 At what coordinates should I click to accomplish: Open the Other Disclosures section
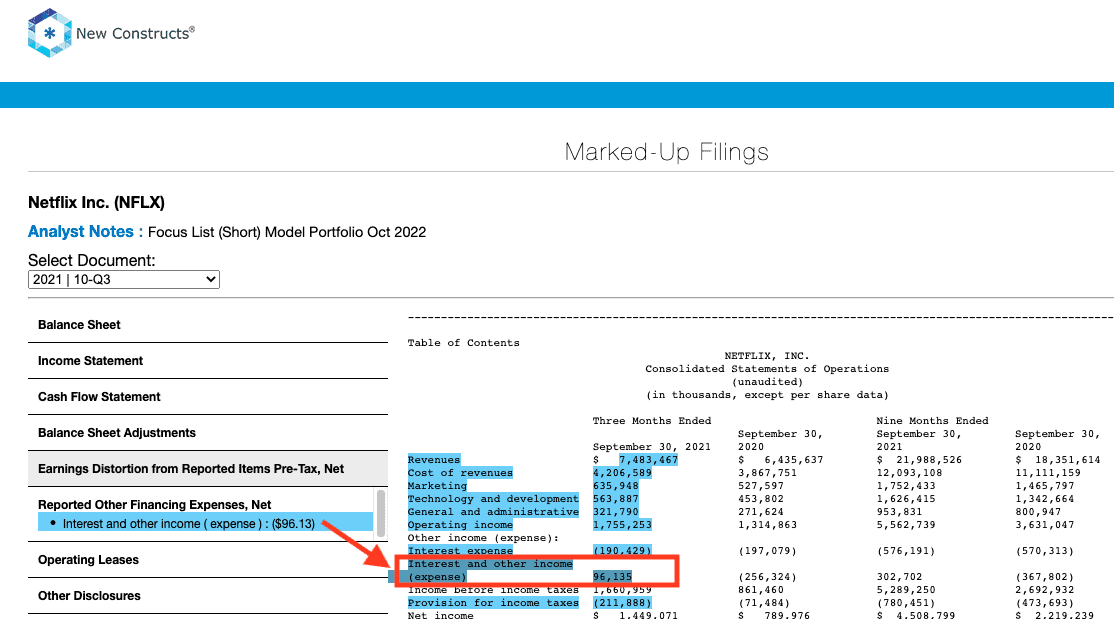207,596
